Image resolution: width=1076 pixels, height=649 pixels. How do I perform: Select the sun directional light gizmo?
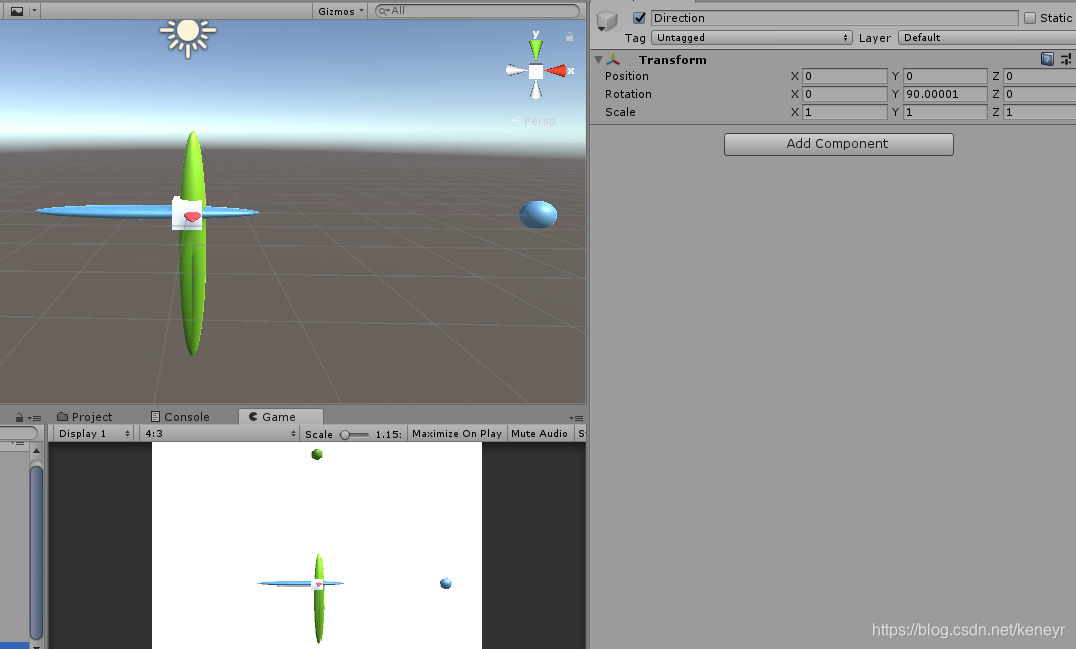187,34
